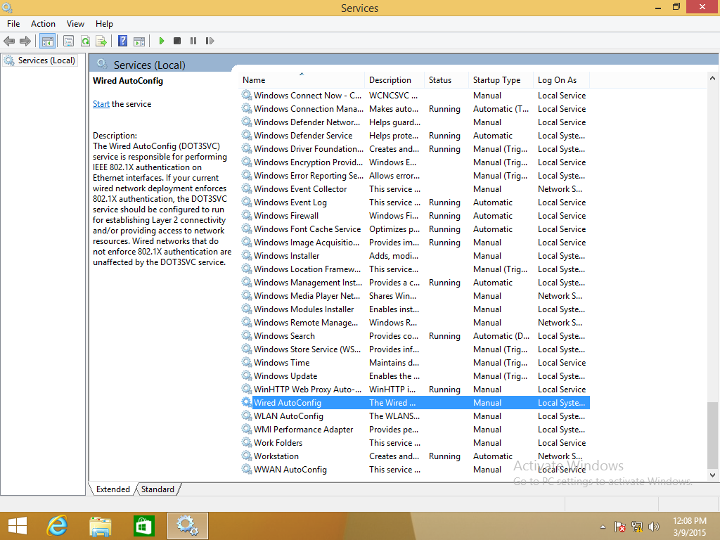Select Windows Defender Service row
Image resolution: width=720 pixels, height=540 pixels.
coord(415,135)
